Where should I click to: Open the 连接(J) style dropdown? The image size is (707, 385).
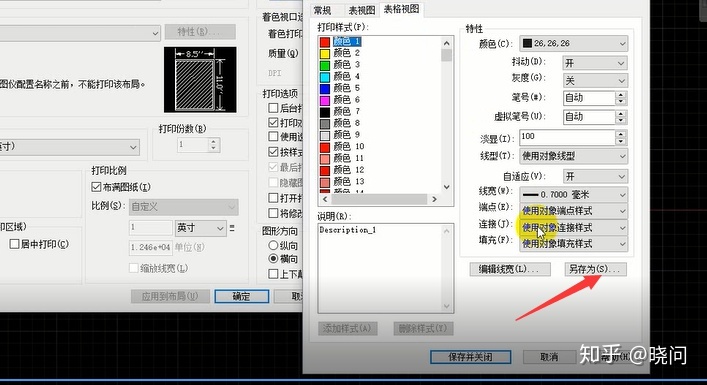(574, 228)
